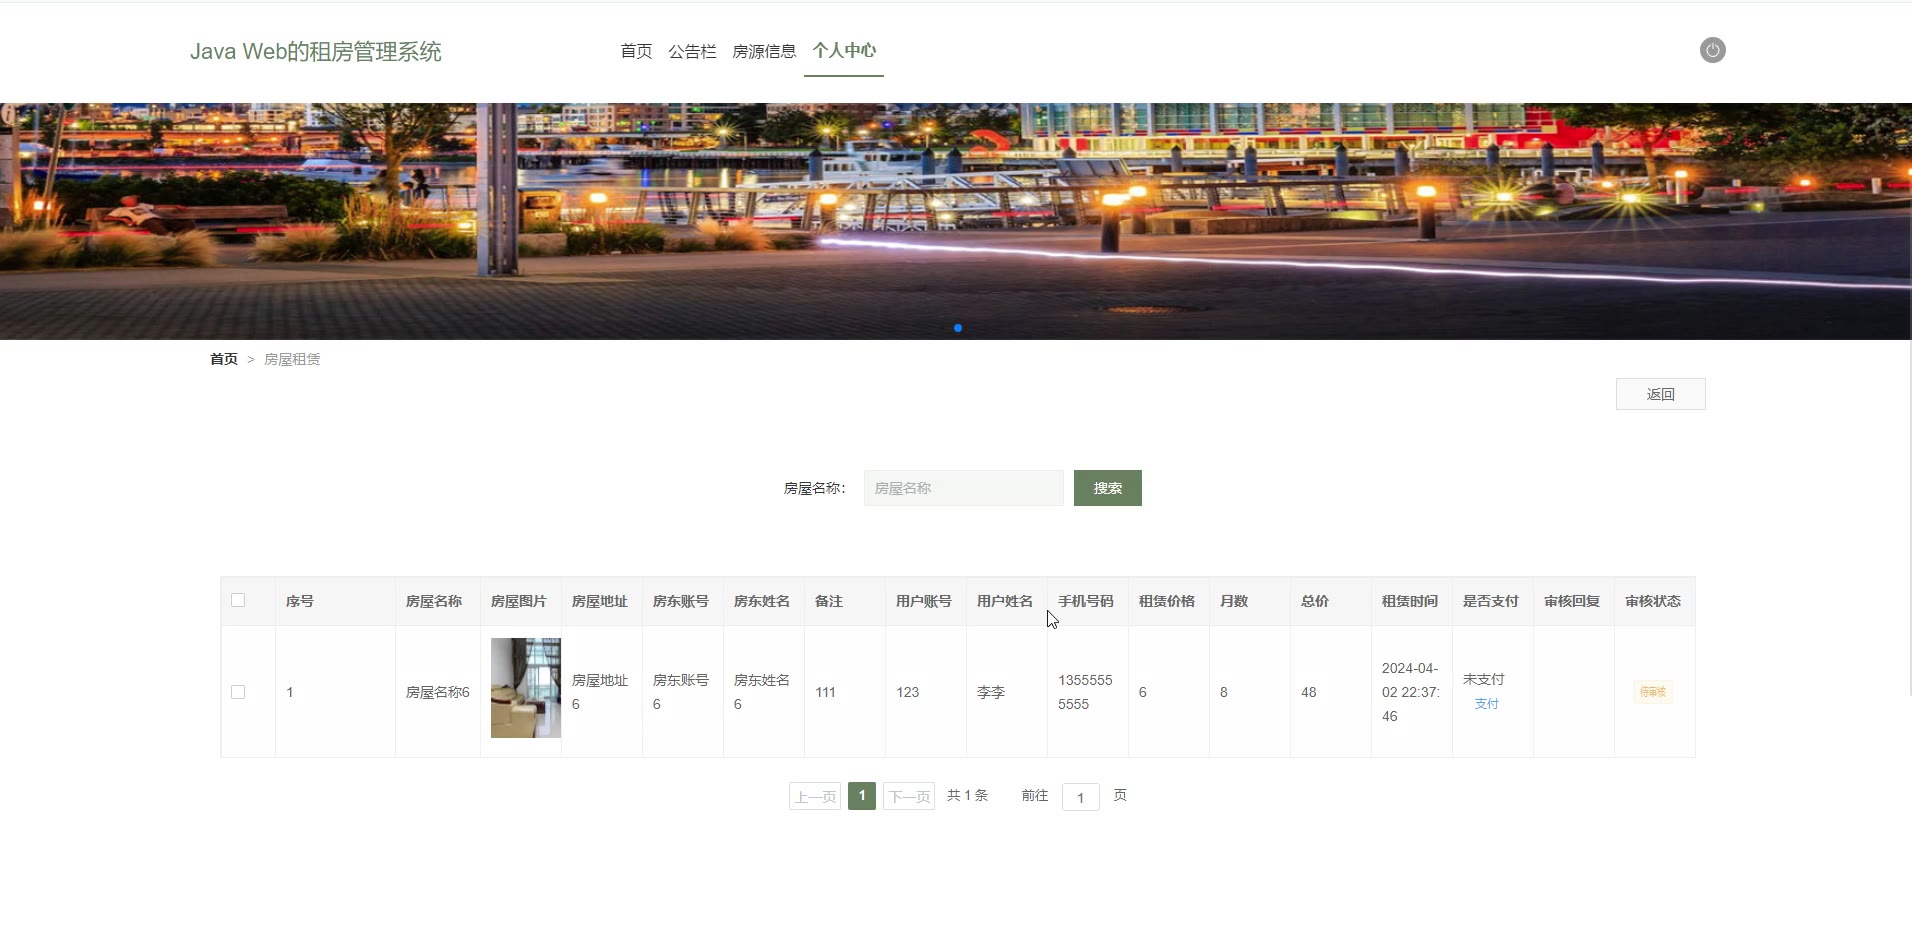Click the 房东账号 column header
The image size is (1912, 932).
coord(681,601)
